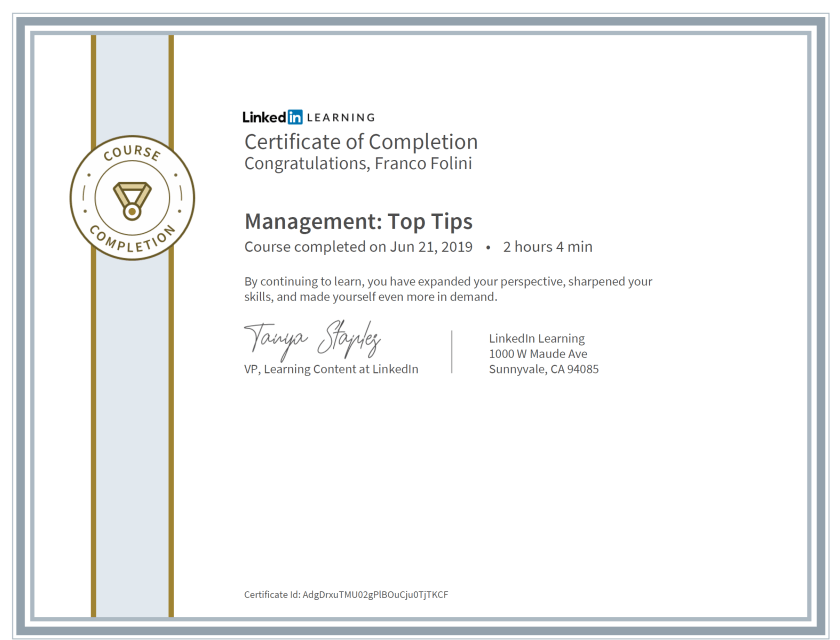The height and width of the screenshot is (640, 840).
Task: Click 'VP, Learning Content at LinkedIn' title
Action: coord(331,369)
